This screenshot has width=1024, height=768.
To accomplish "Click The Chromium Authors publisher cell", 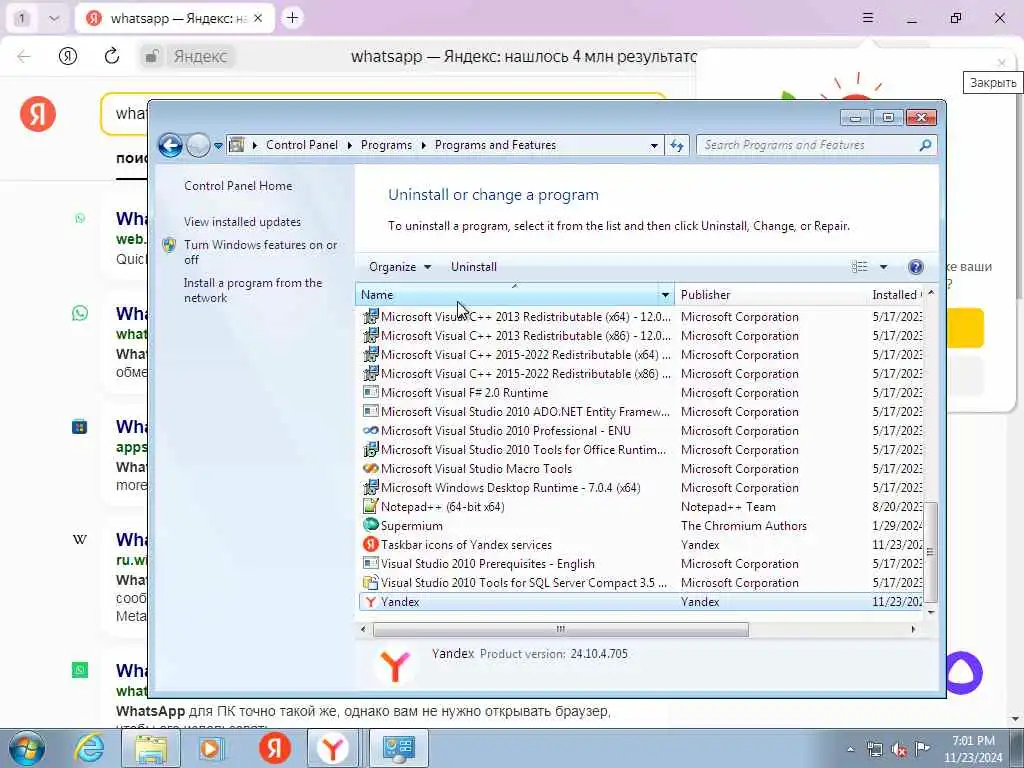I will pyautogui.click(x=743, y=525).
